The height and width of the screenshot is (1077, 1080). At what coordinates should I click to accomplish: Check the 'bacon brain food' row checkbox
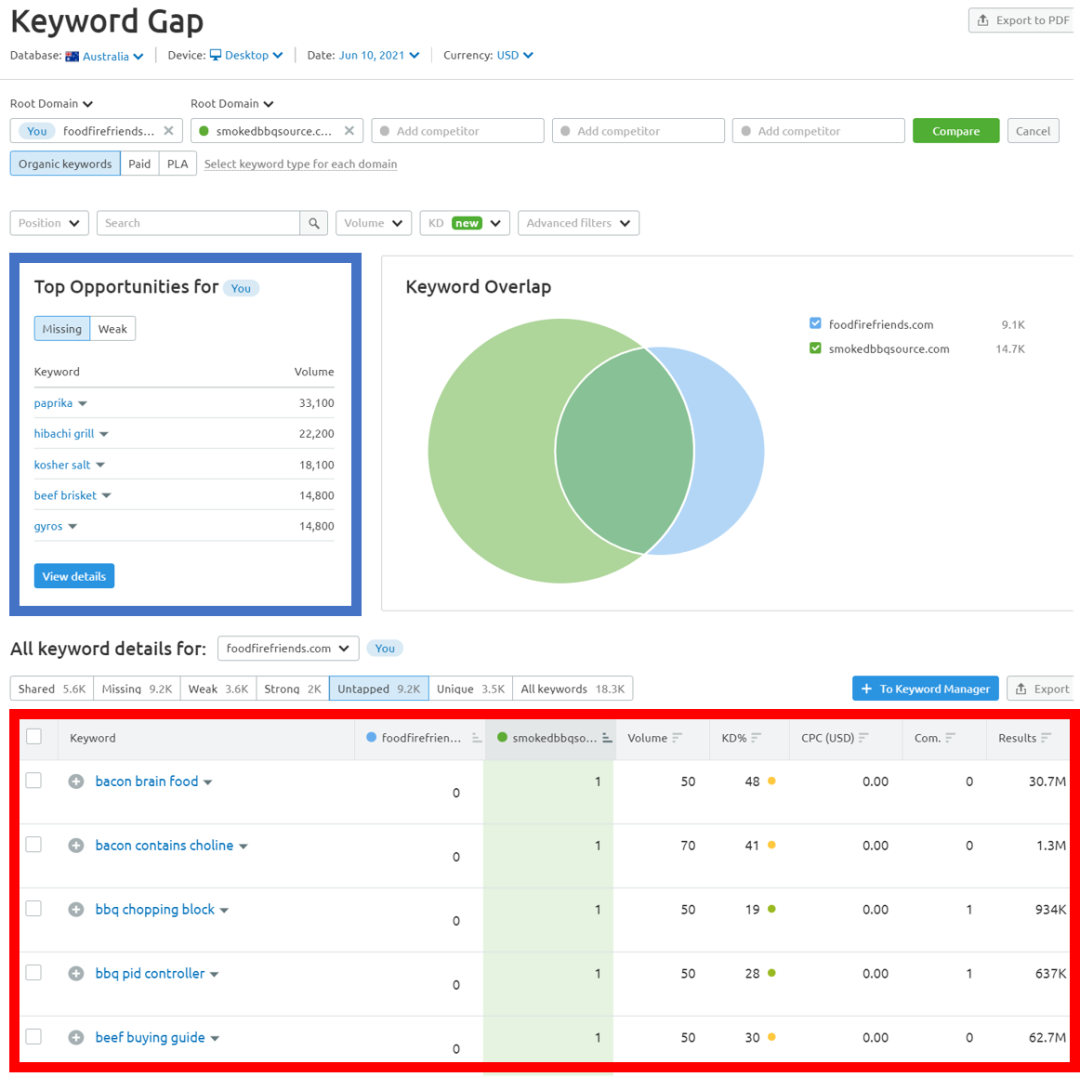coord(34,780)
